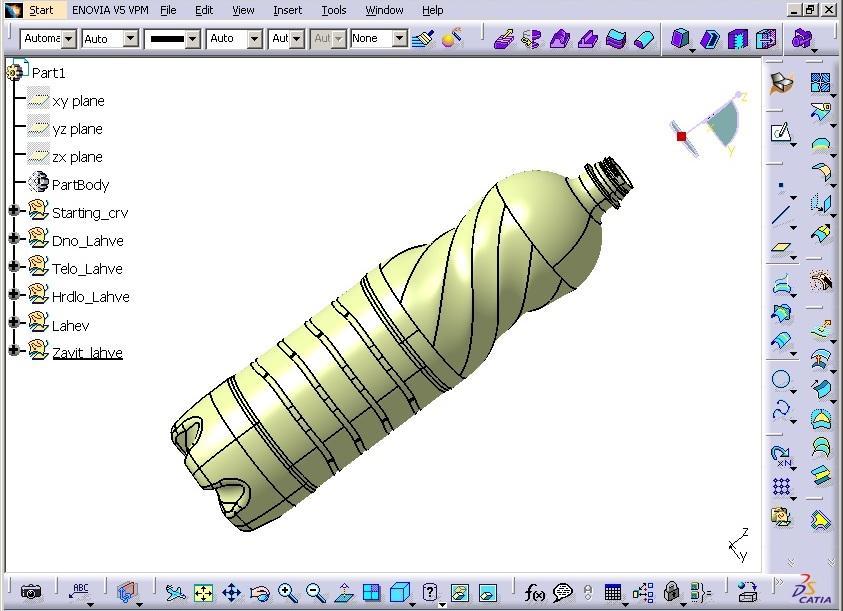The image size is (843, 611).
Task: Click the Fit All In icon
Action: coord(203,593)
